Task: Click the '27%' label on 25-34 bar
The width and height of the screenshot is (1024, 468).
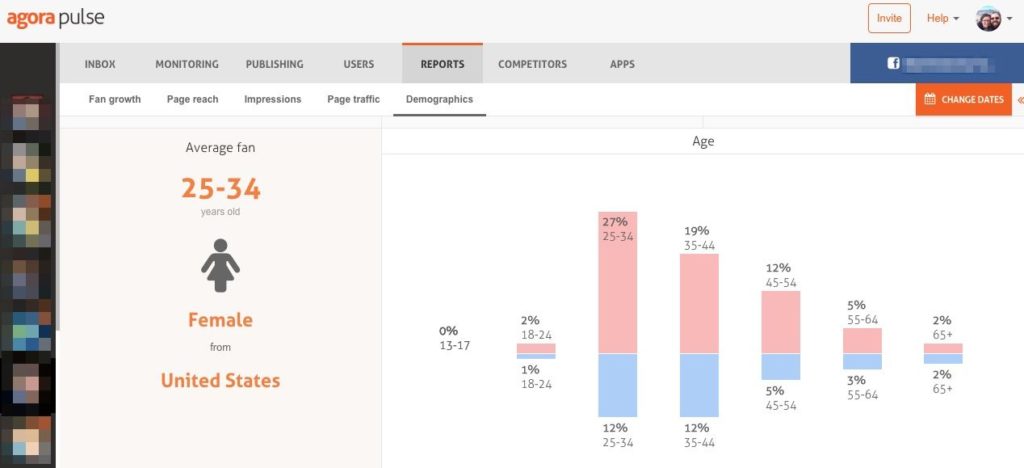Action: click(x=615, y=222)
